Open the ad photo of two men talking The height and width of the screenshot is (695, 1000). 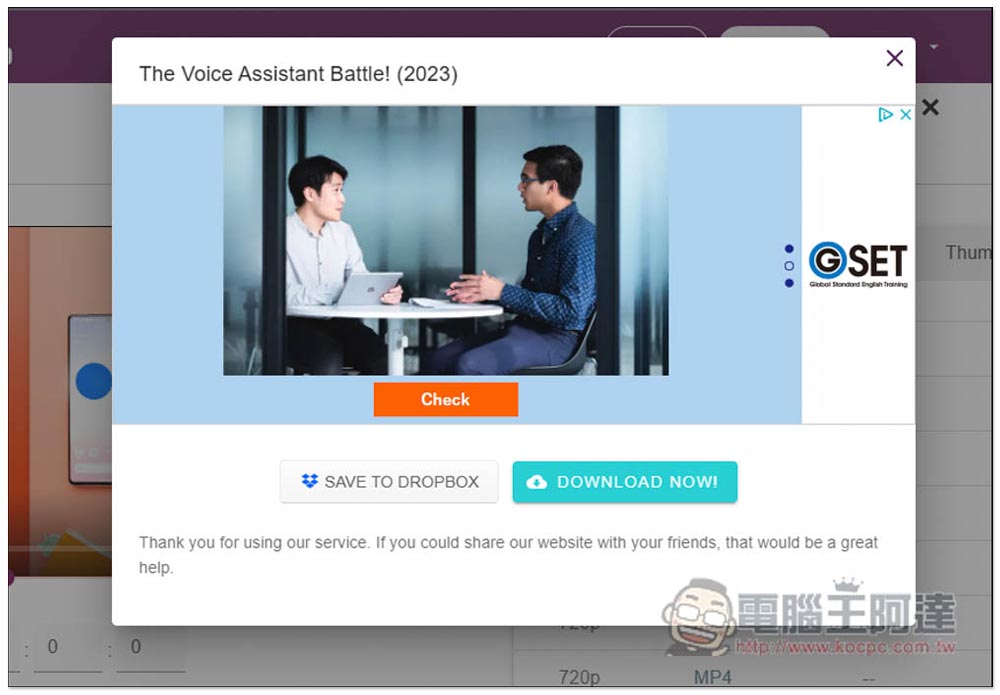click(x=446, y=240)
